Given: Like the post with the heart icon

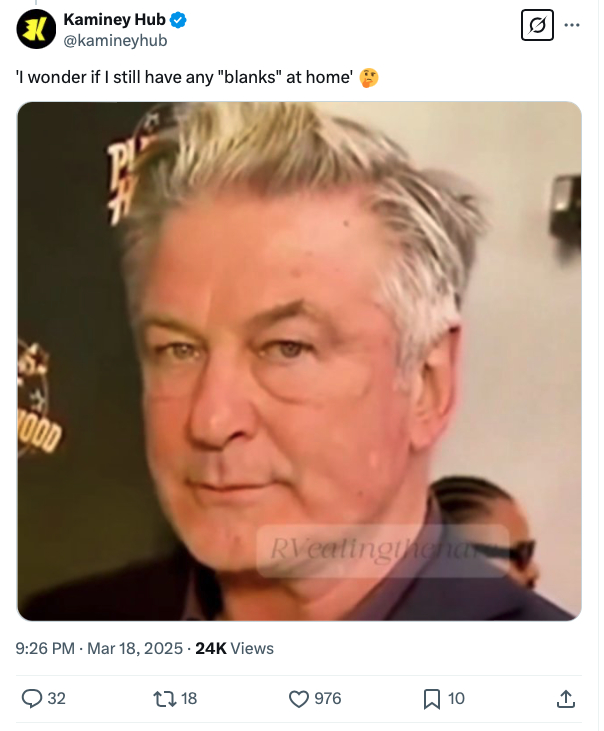Looking at the screenshot, I should [299, 698].
